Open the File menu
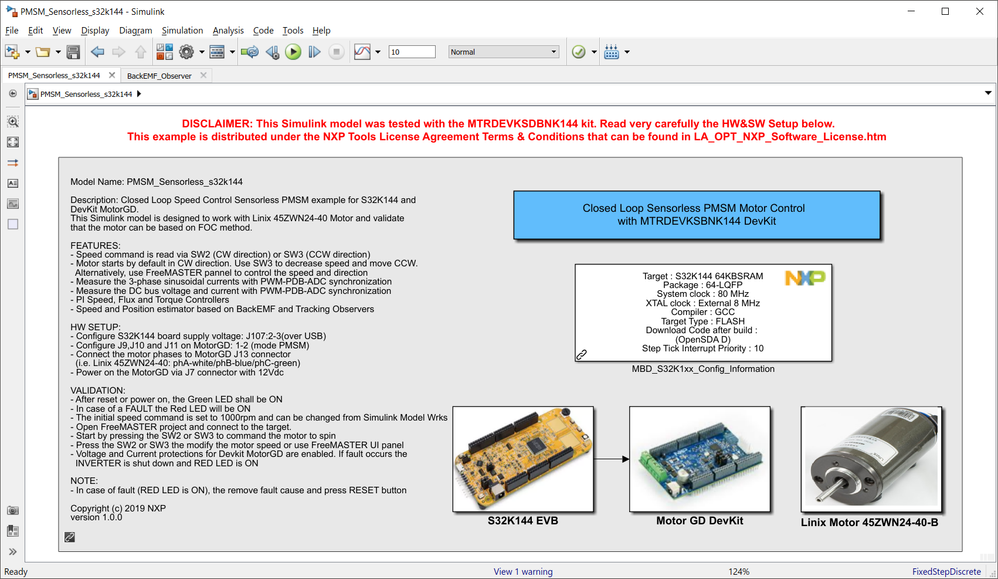 coord(12,31)
